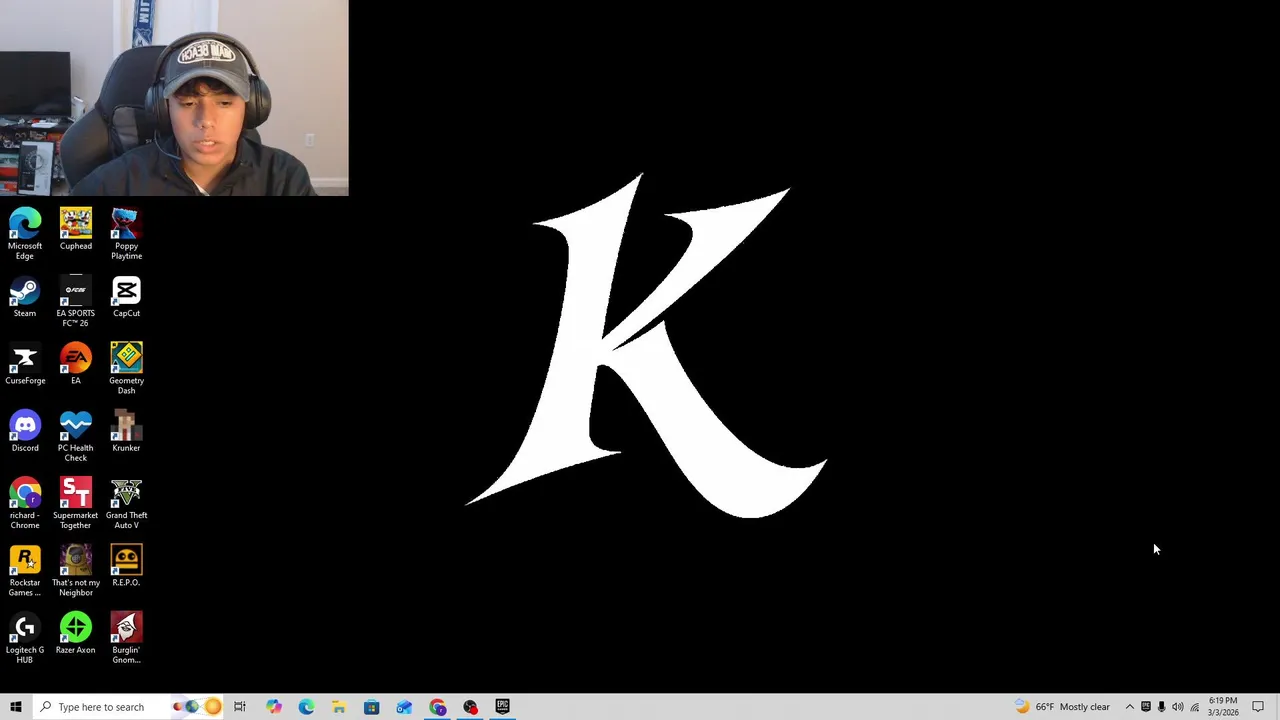Click the Razer Axon desktop icon
This screenshot has height=720, width=1280.
[x=76, y=633]
